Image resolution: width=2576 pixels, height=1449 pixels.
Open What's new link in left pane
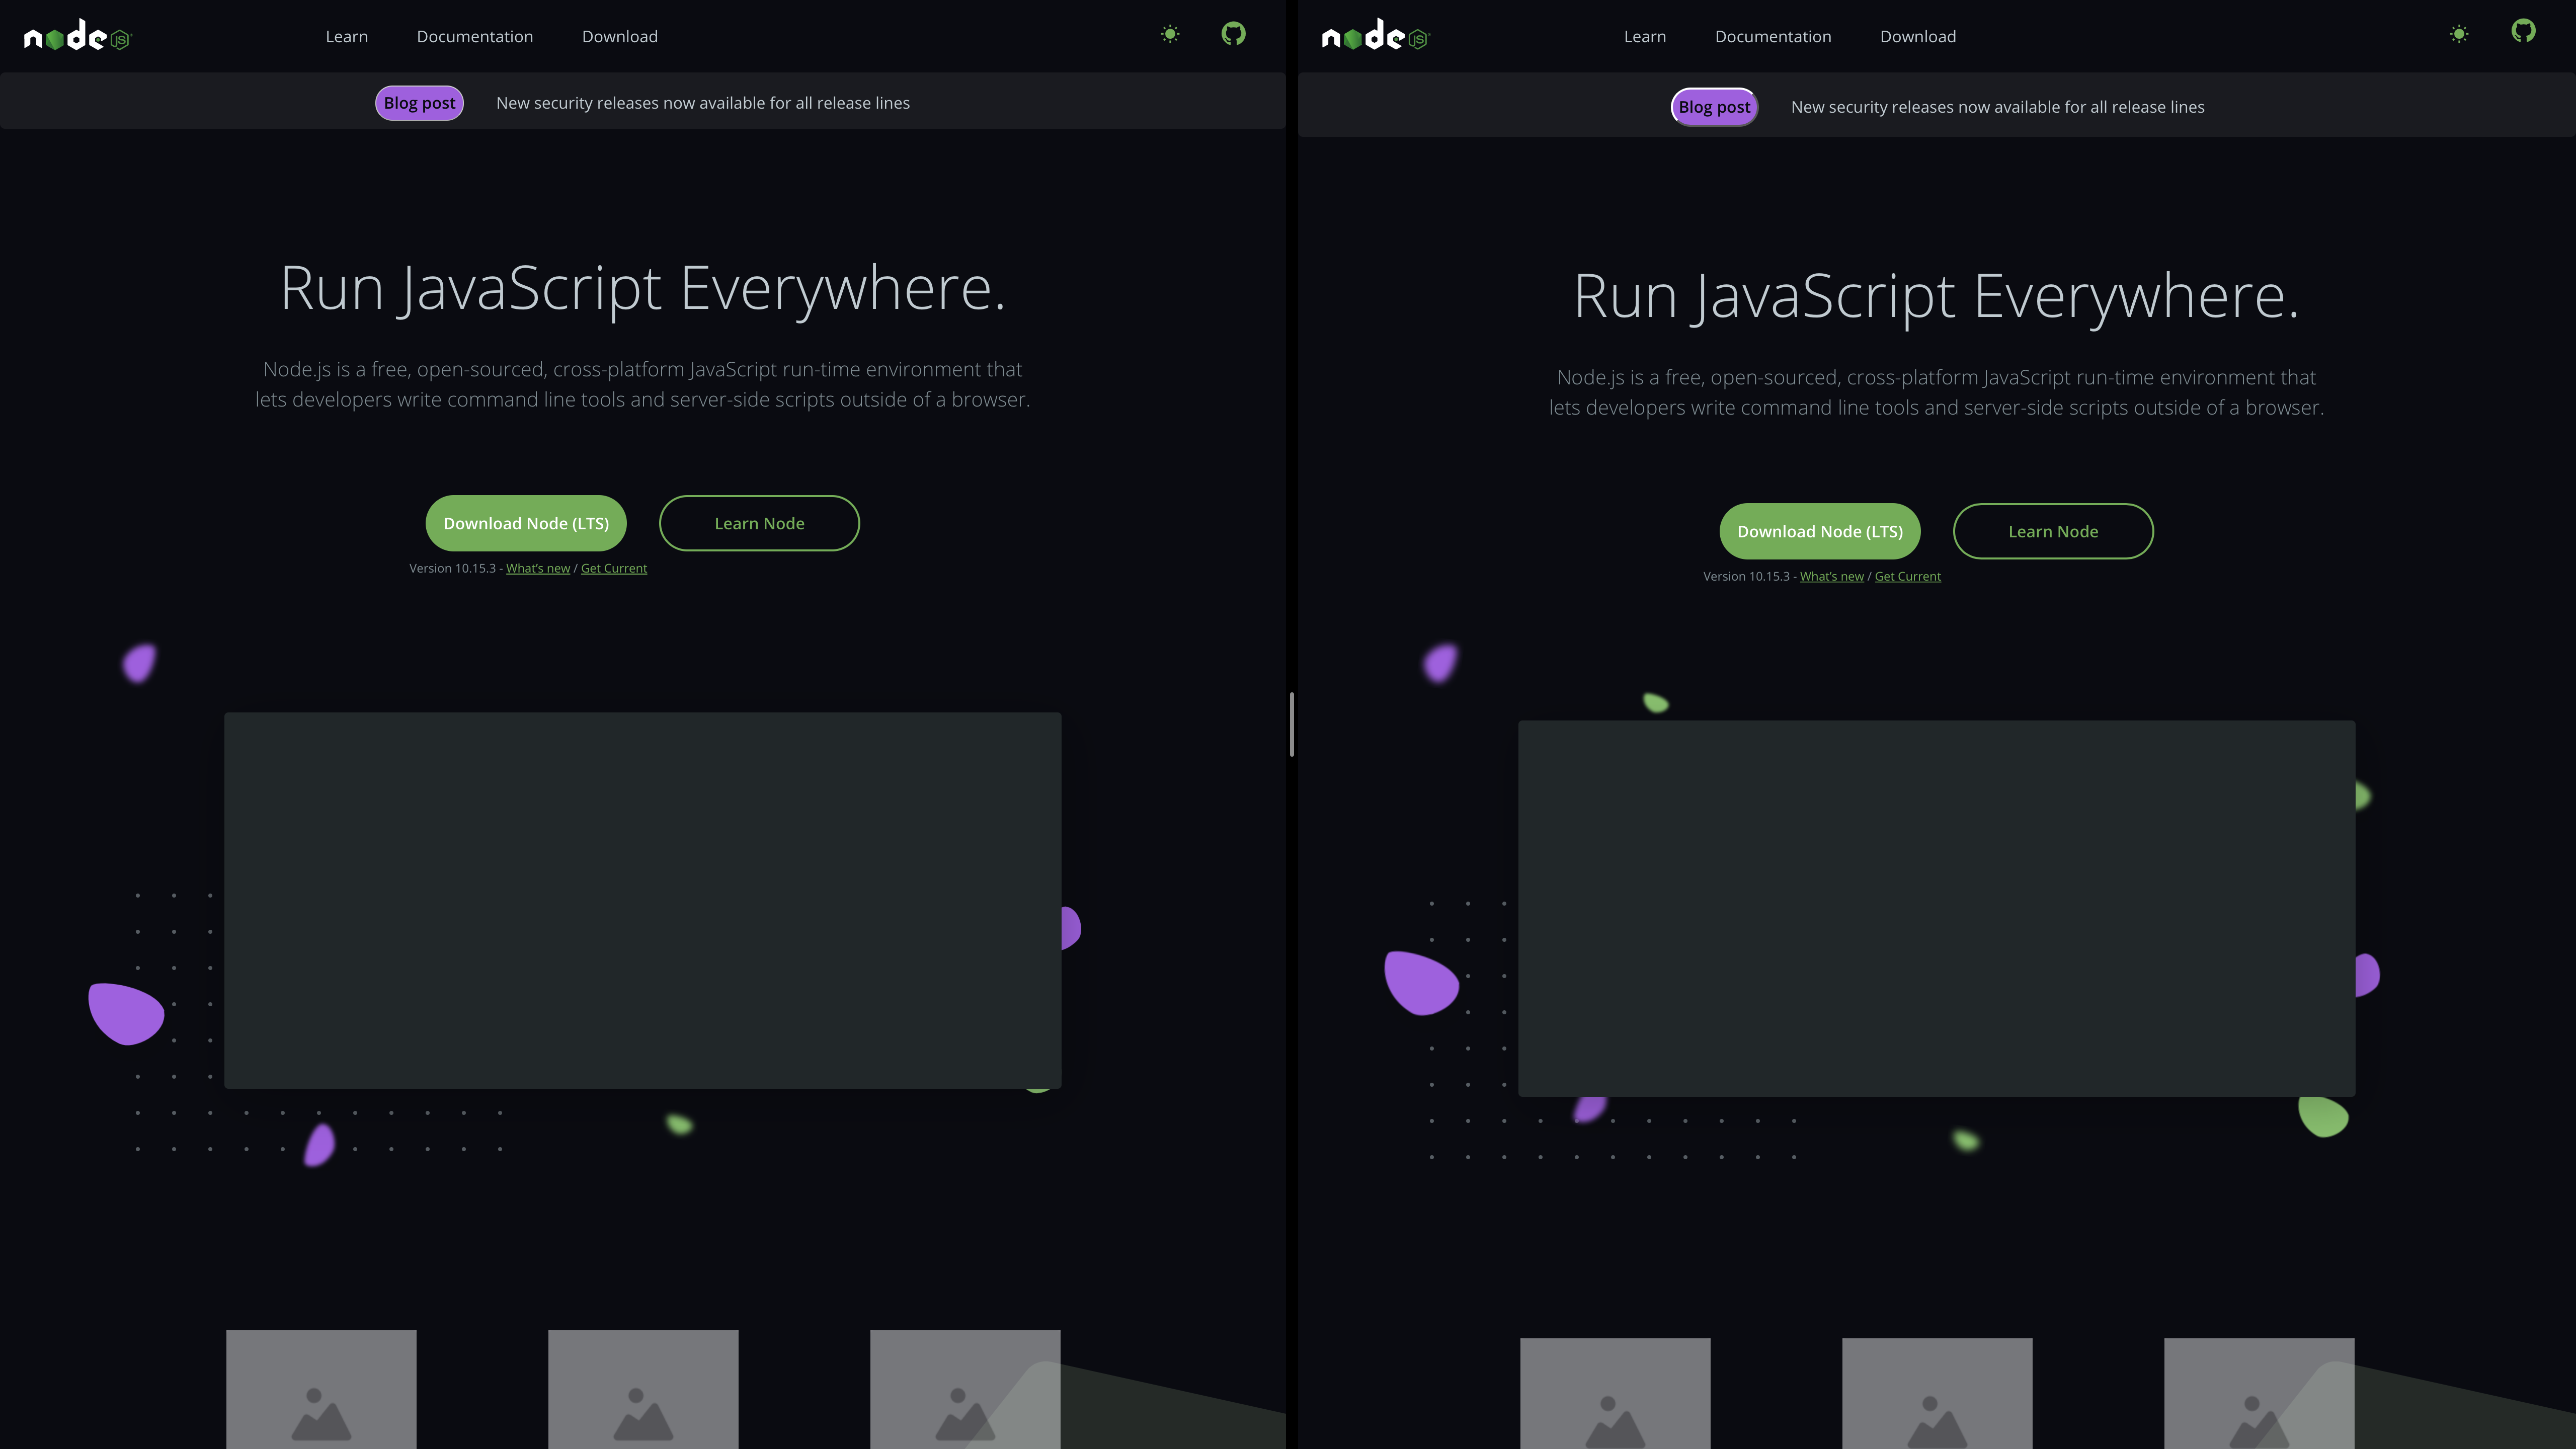537,569
